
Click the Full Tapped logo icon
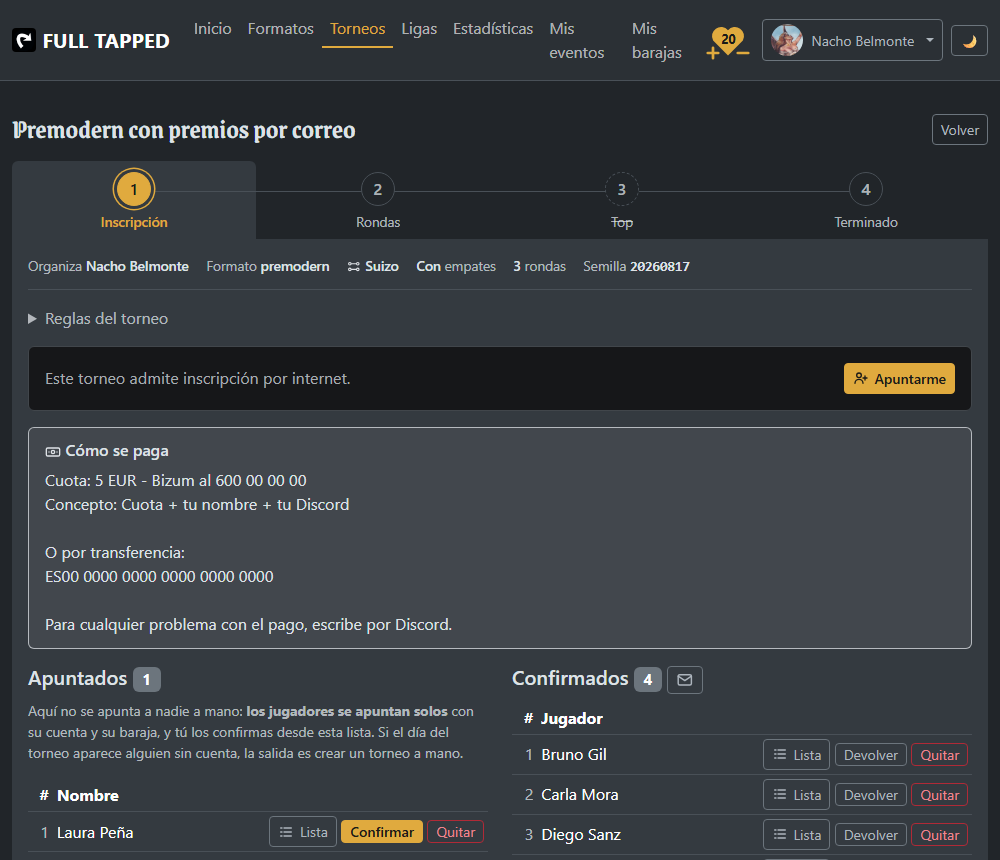click(x=24, y=41)
